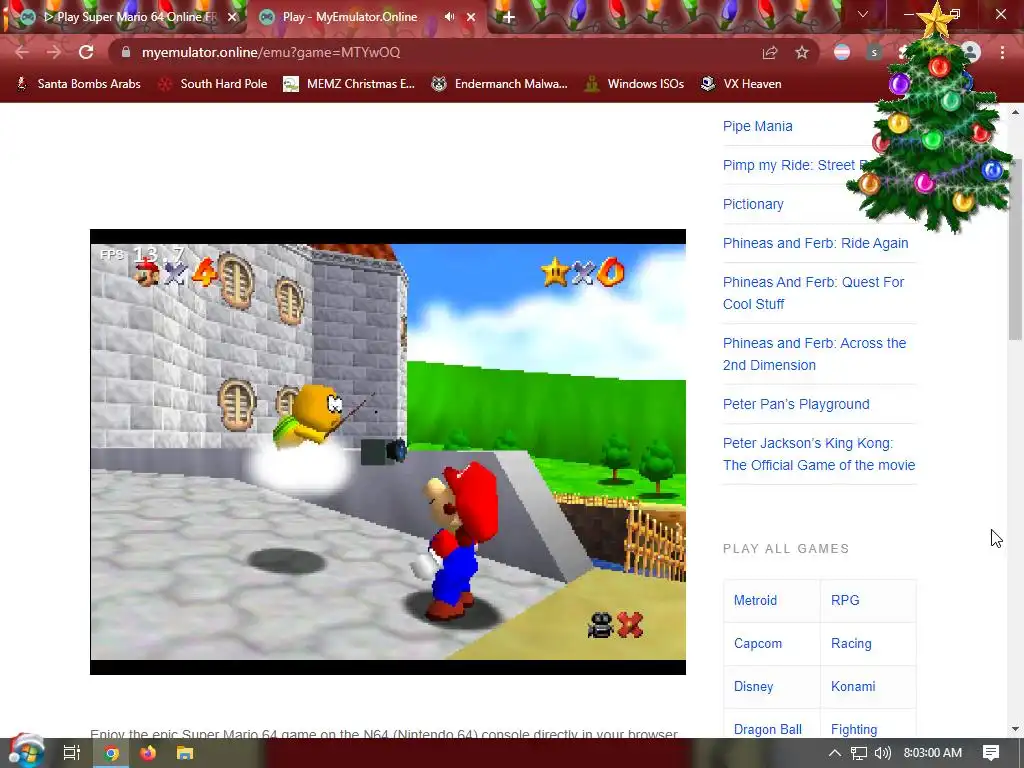This screenshot has width=1024, height=768.
Task: Click the Mario 64 emulator game screen
Action: click(388, 452)
